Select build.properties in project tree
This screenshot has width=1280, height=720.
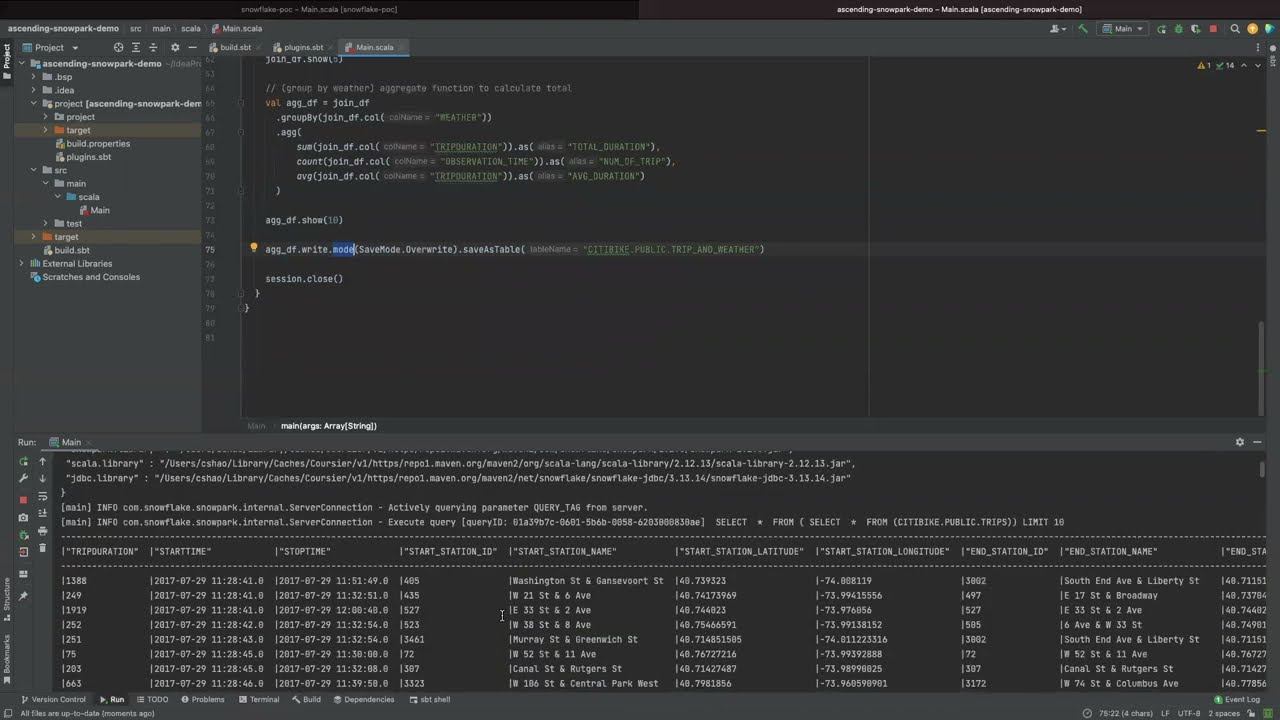(x=92, y=143)
